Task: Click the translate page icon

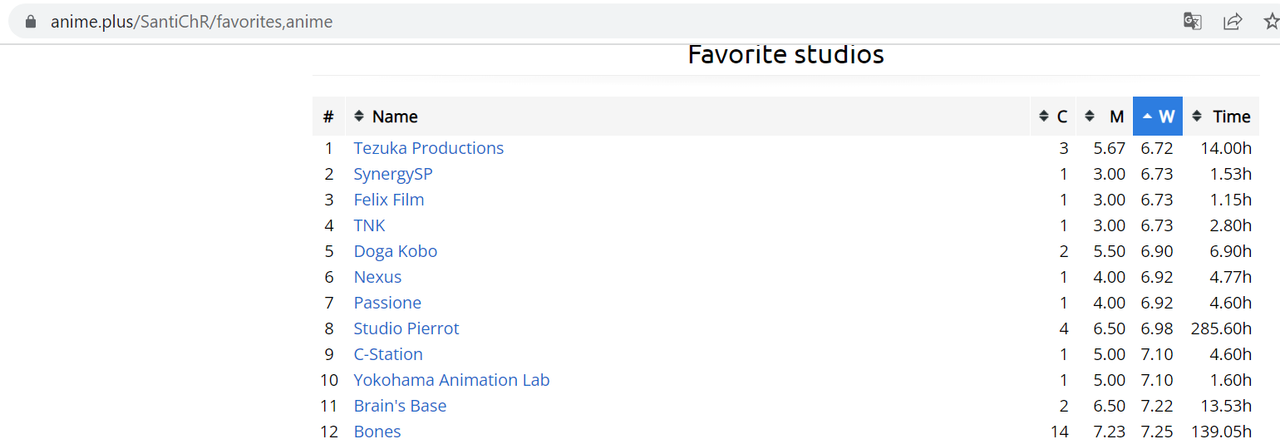Action: point(1192,21)
